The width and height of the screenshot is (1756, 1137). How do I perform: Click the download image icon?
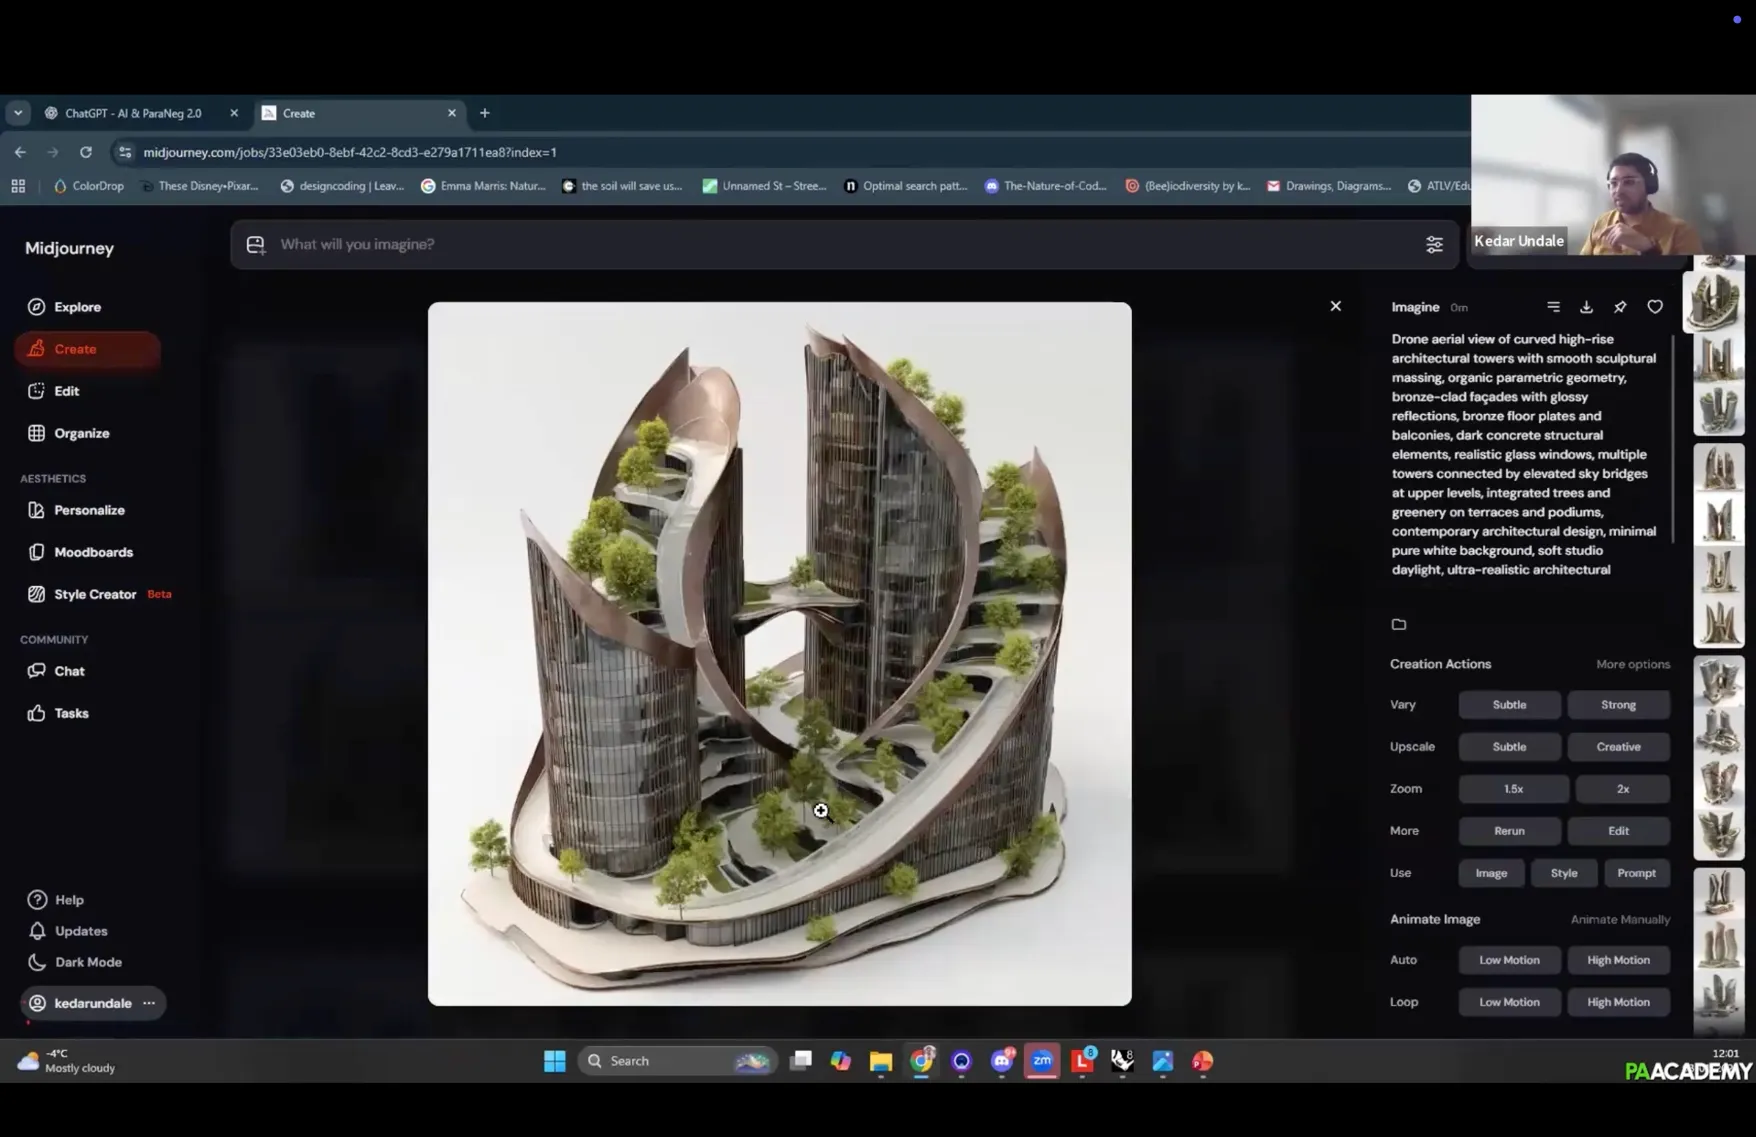(x=1586, y=307)
